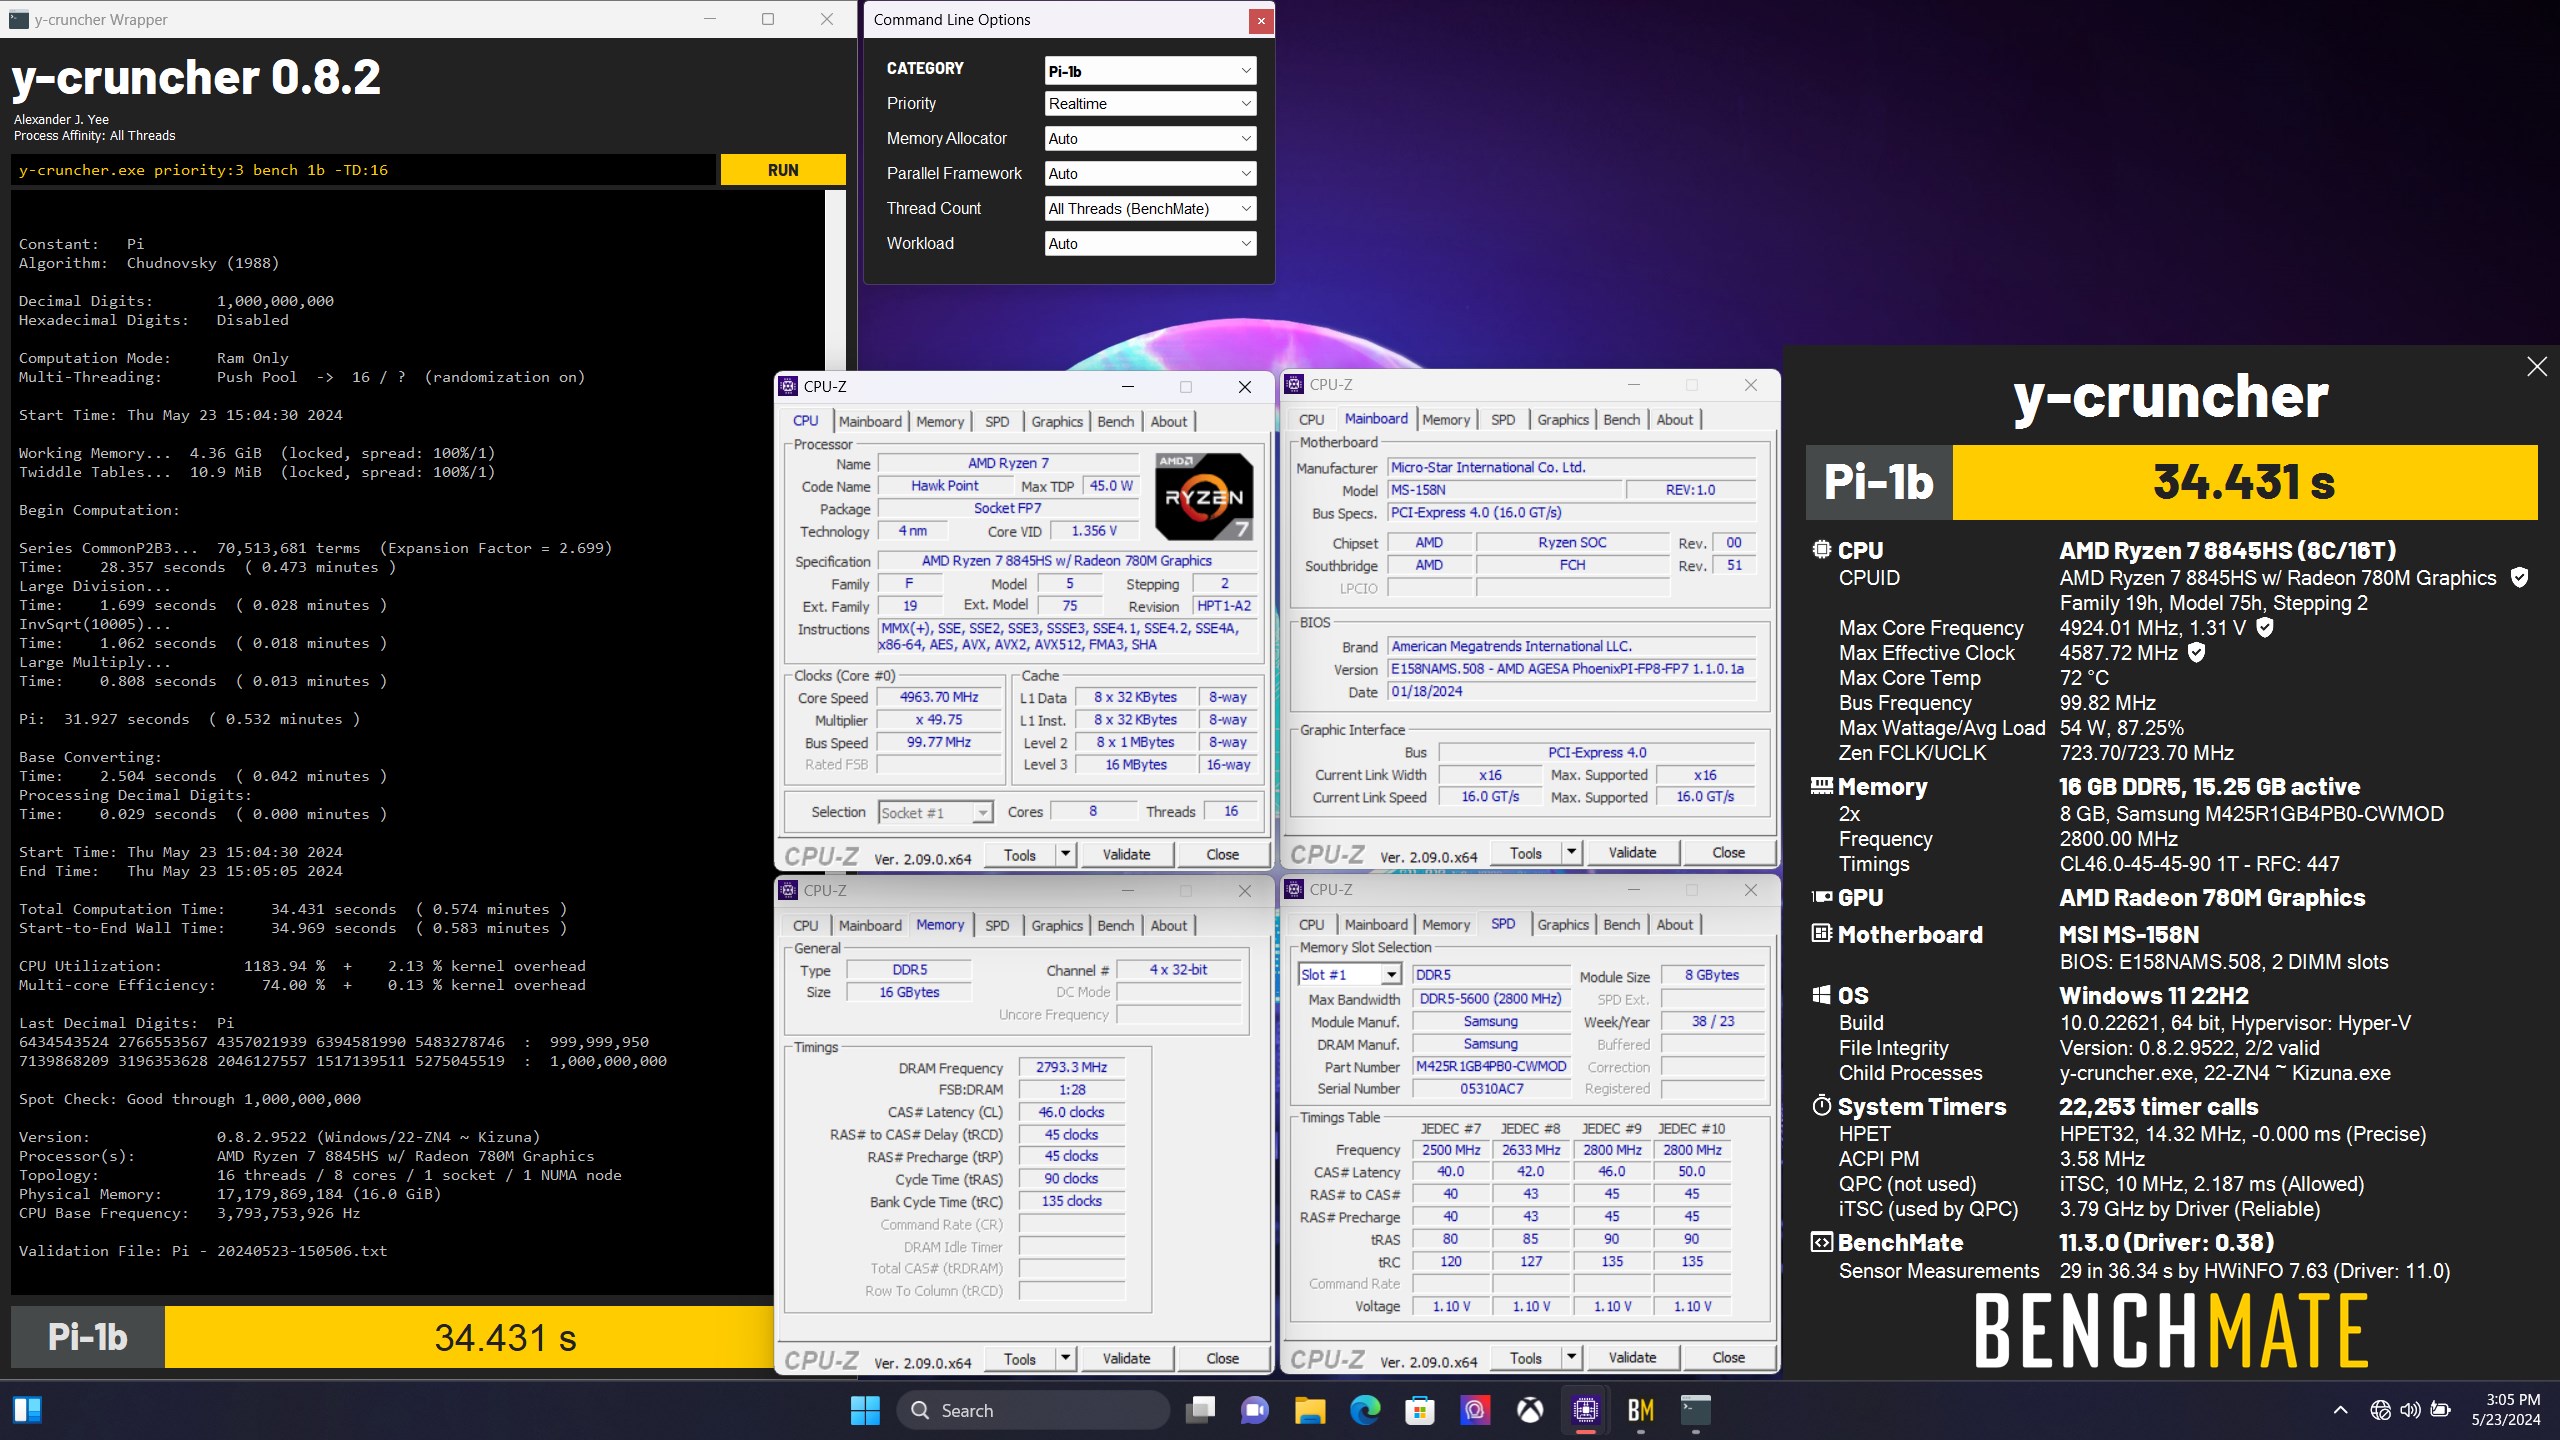Open SPD tab in top-right CPU-Z window
Viewport: 2560px width, 1440px height.
(1503, 420)
